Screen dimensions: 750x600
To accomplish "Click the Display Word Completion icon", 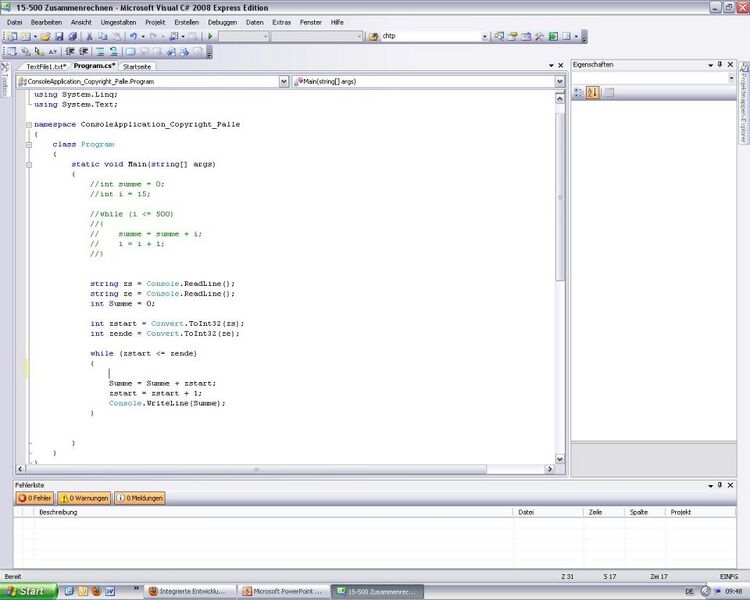I will tap(52, 52).
